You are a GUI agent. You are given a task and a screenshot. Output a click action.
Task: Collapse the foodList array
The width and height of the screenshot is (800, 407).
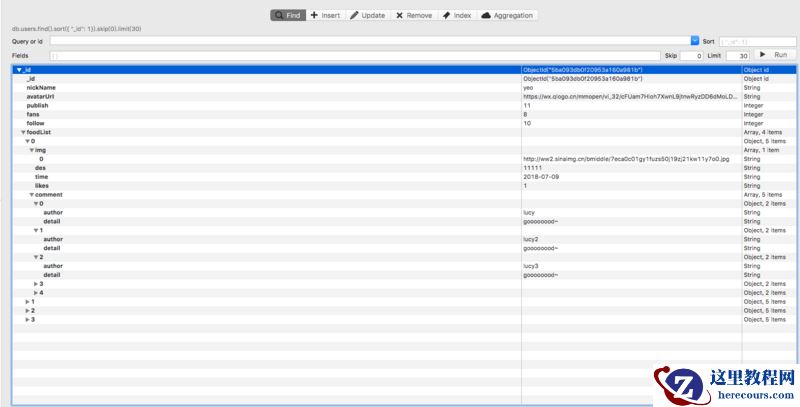click(23, 132)
